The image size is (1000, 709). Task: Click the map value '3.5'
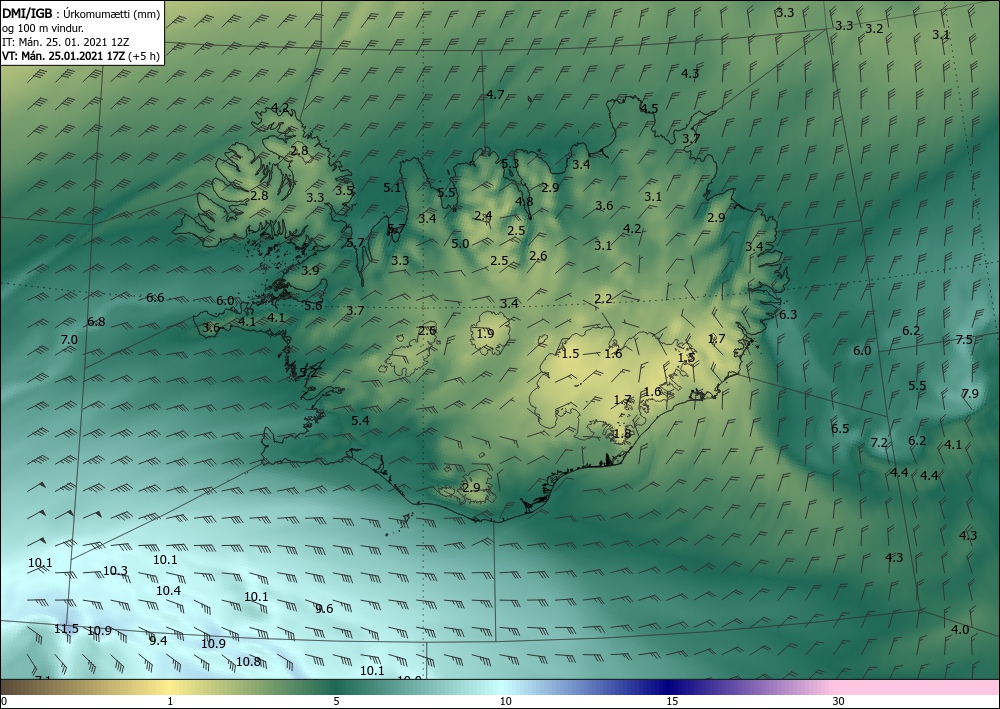point(344,190)
